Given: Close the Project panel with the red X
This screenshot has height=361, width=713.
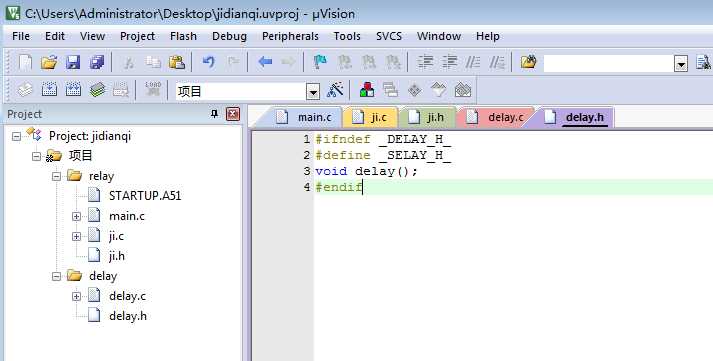Looking at the screenshot, I should tap(233, 114).
